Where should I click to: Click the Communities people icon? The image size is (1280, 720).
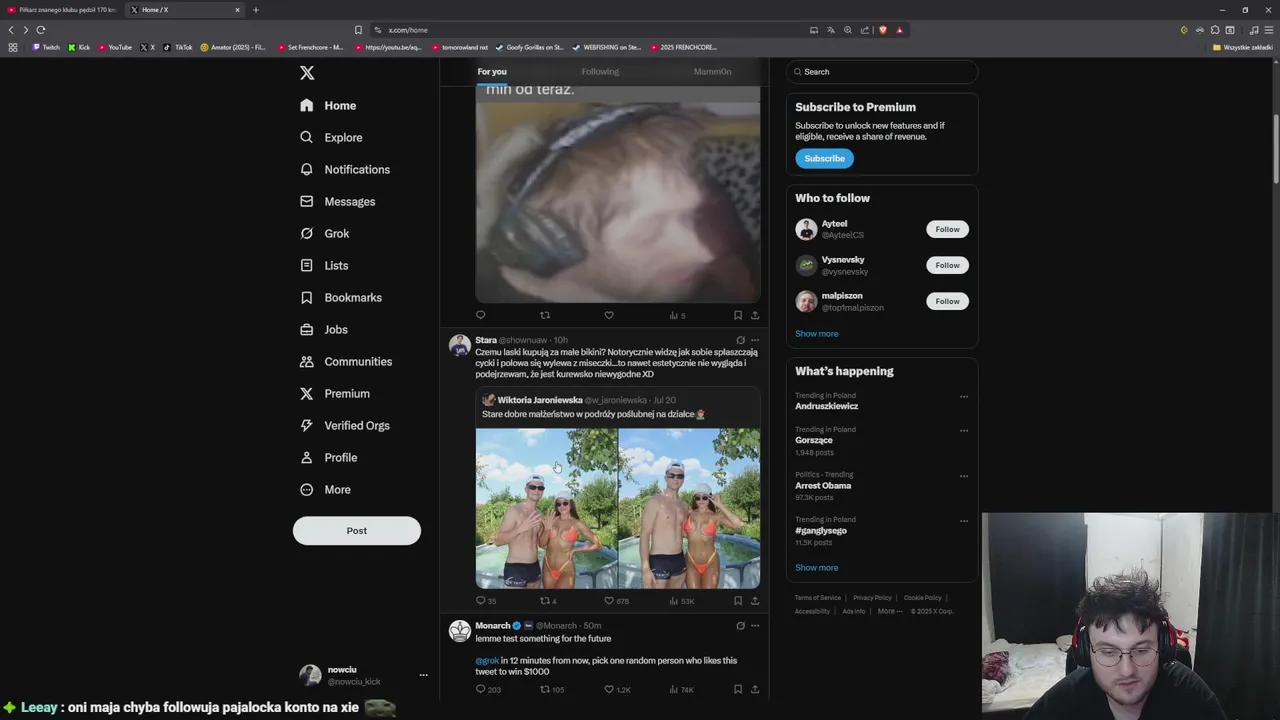[307, 361]
